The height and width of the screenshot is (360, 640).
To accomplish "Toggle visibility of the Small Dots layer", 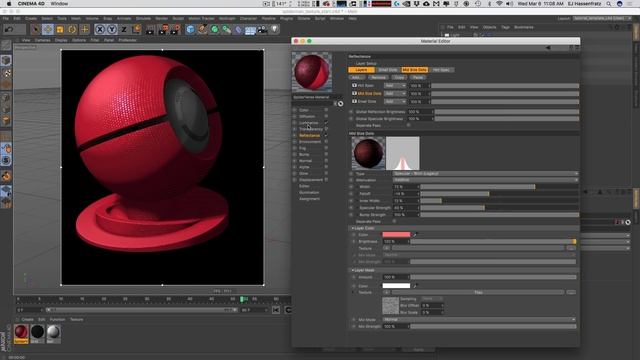I will (354, 101).
